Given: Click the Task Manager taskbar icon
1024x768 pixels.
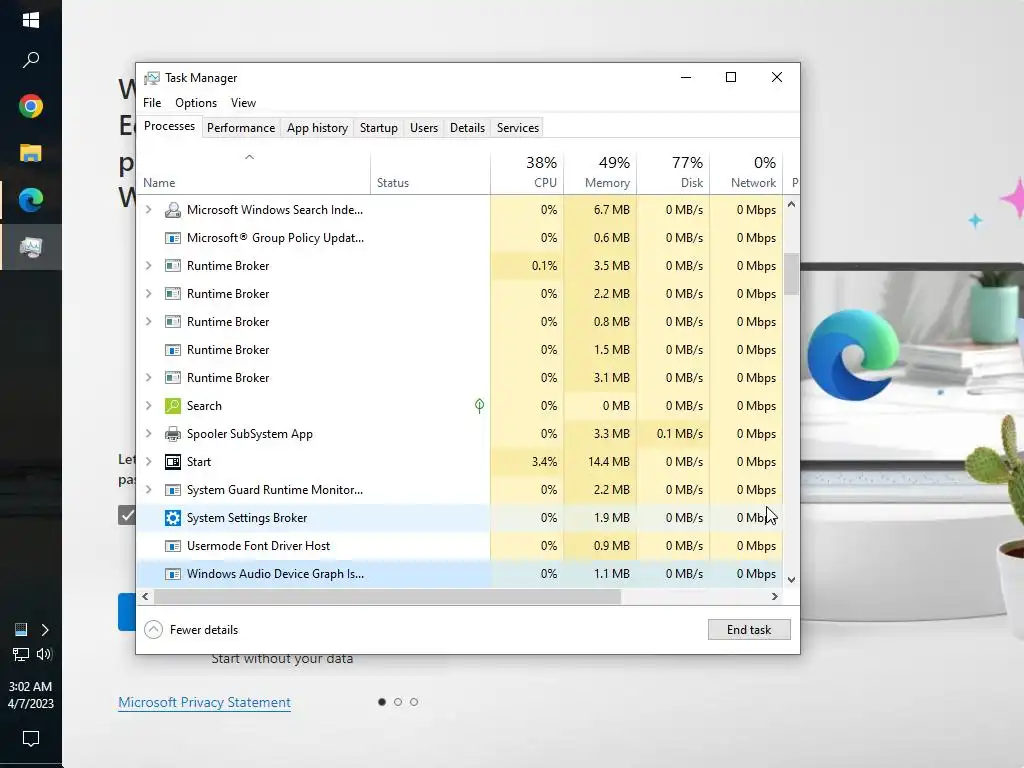Looking at the screenshot, I should point(31,247).
